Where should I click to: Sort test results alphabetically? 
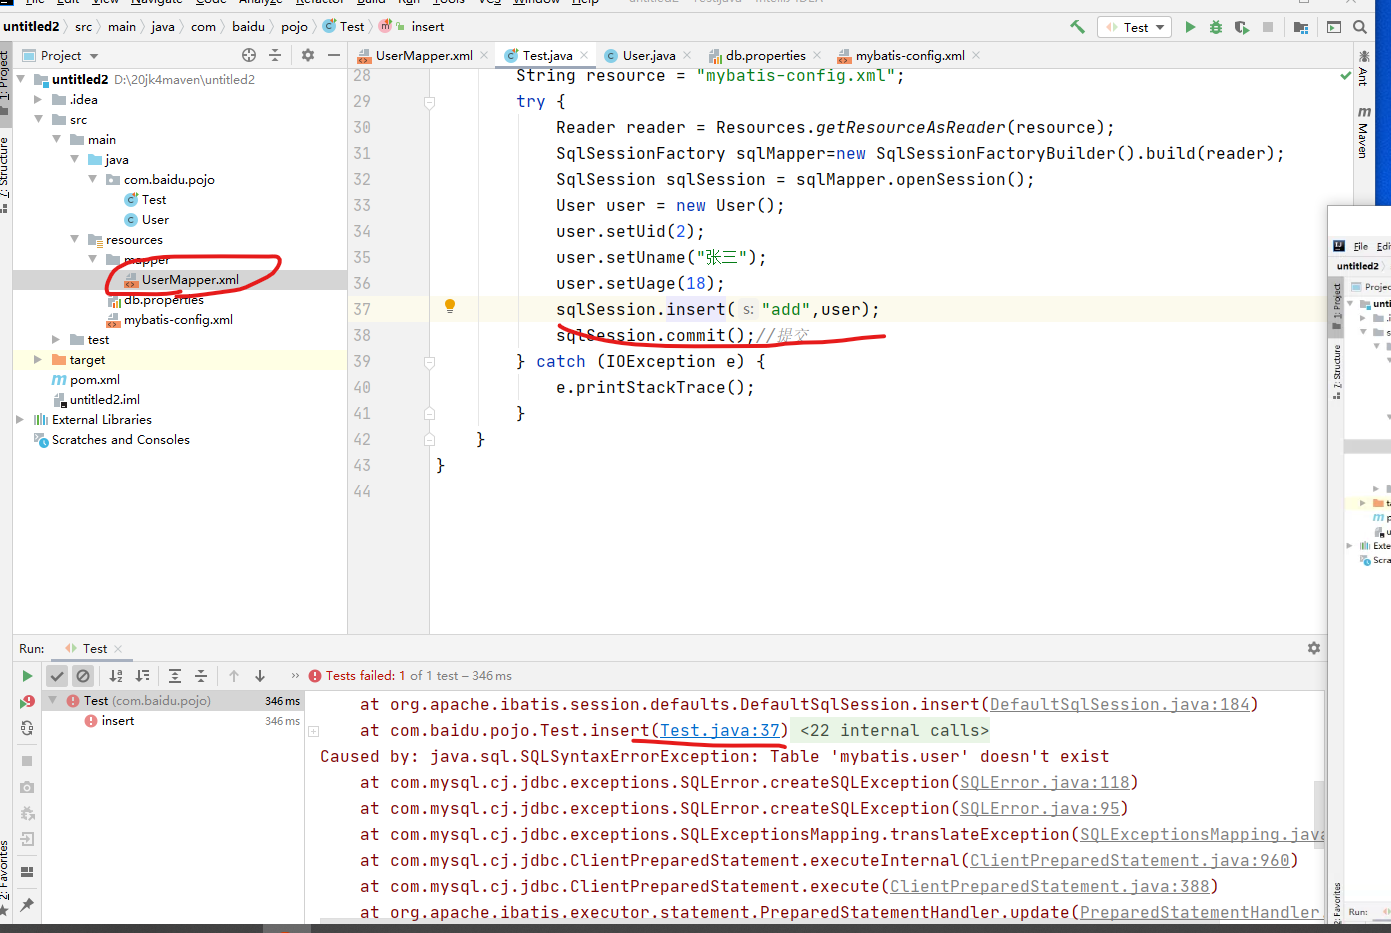pos(116,676)
